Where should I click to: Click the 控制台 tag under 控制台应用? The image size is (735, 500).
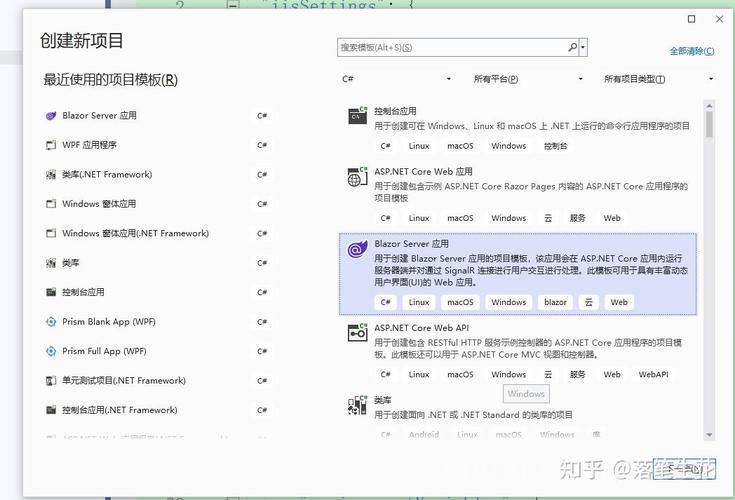coord(555,146)
